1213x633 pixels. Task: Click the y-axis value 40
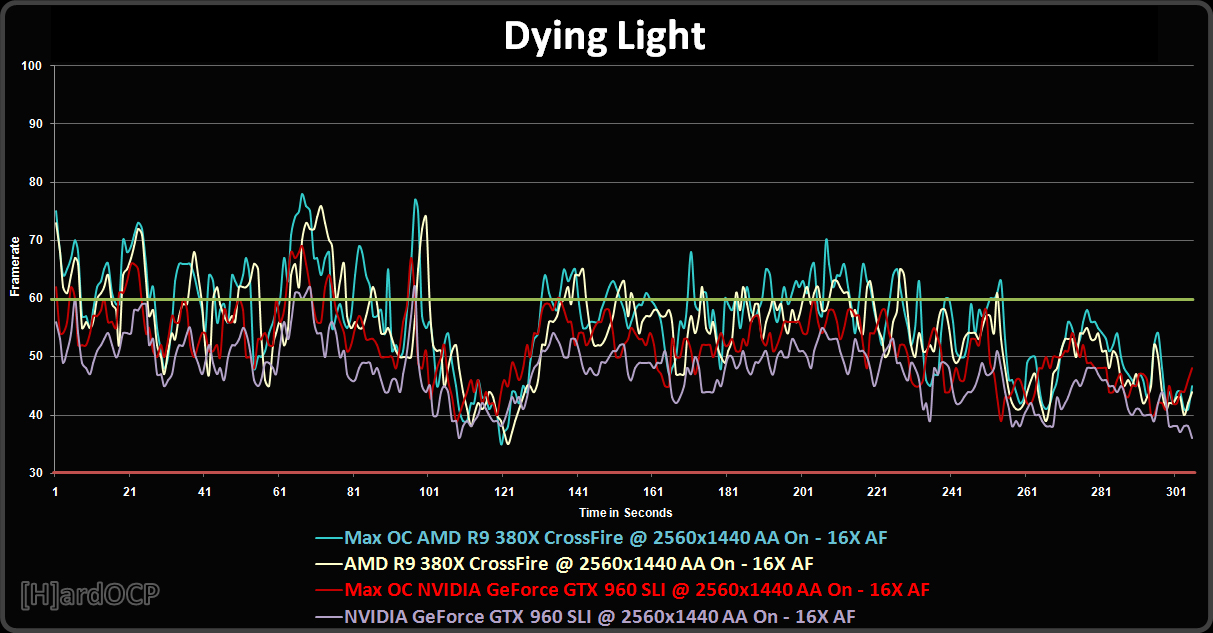click(34, 414)
